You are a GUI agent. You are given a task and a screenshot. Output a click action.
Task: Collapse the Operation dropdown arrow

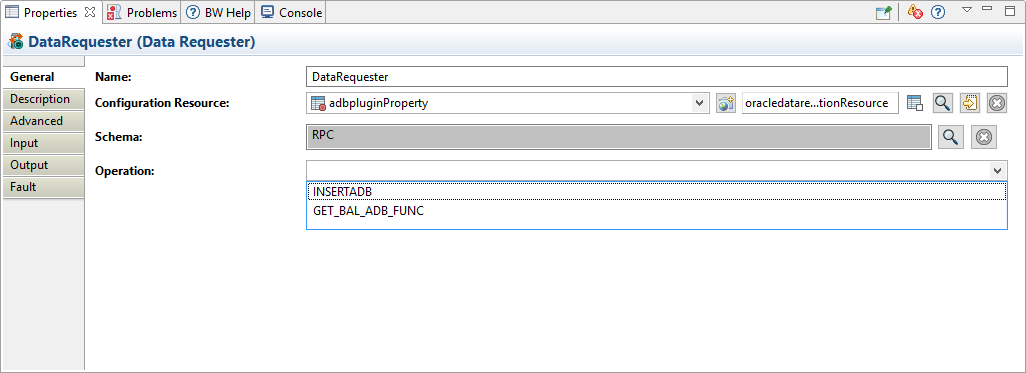(997, 170)
